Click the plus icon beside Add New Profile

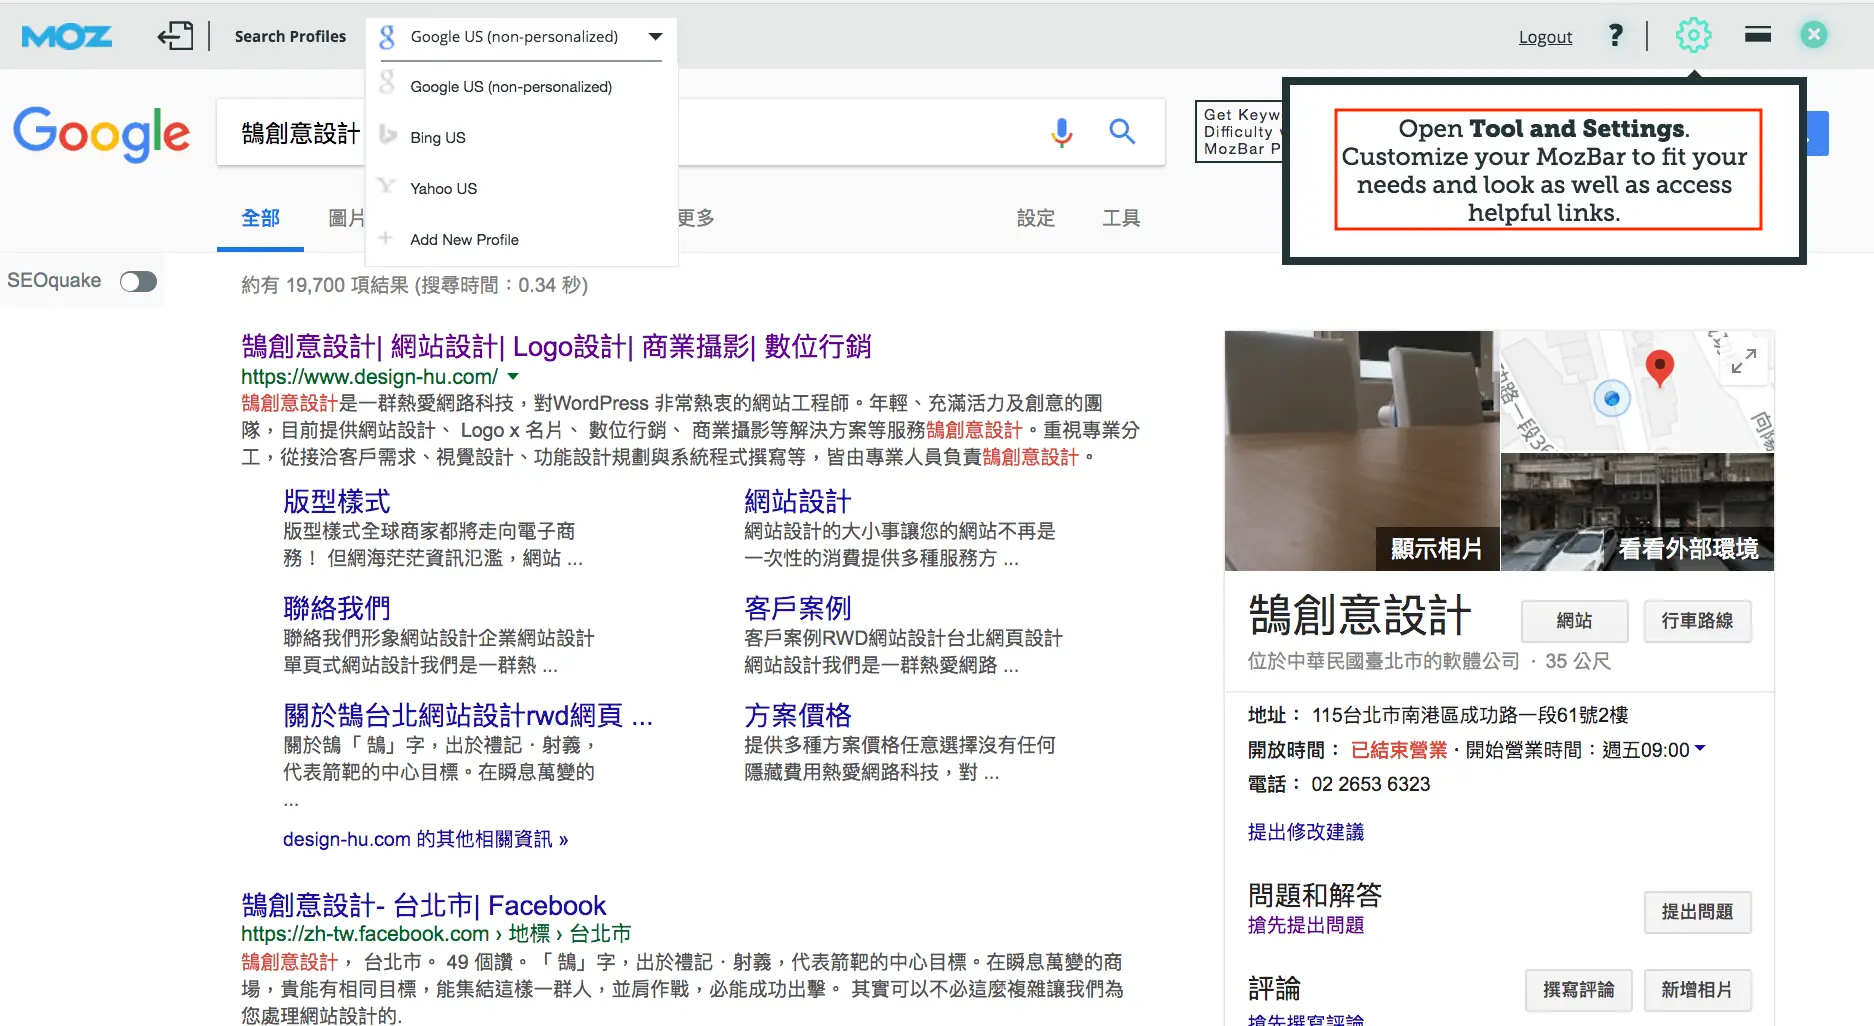coord(385,238)
